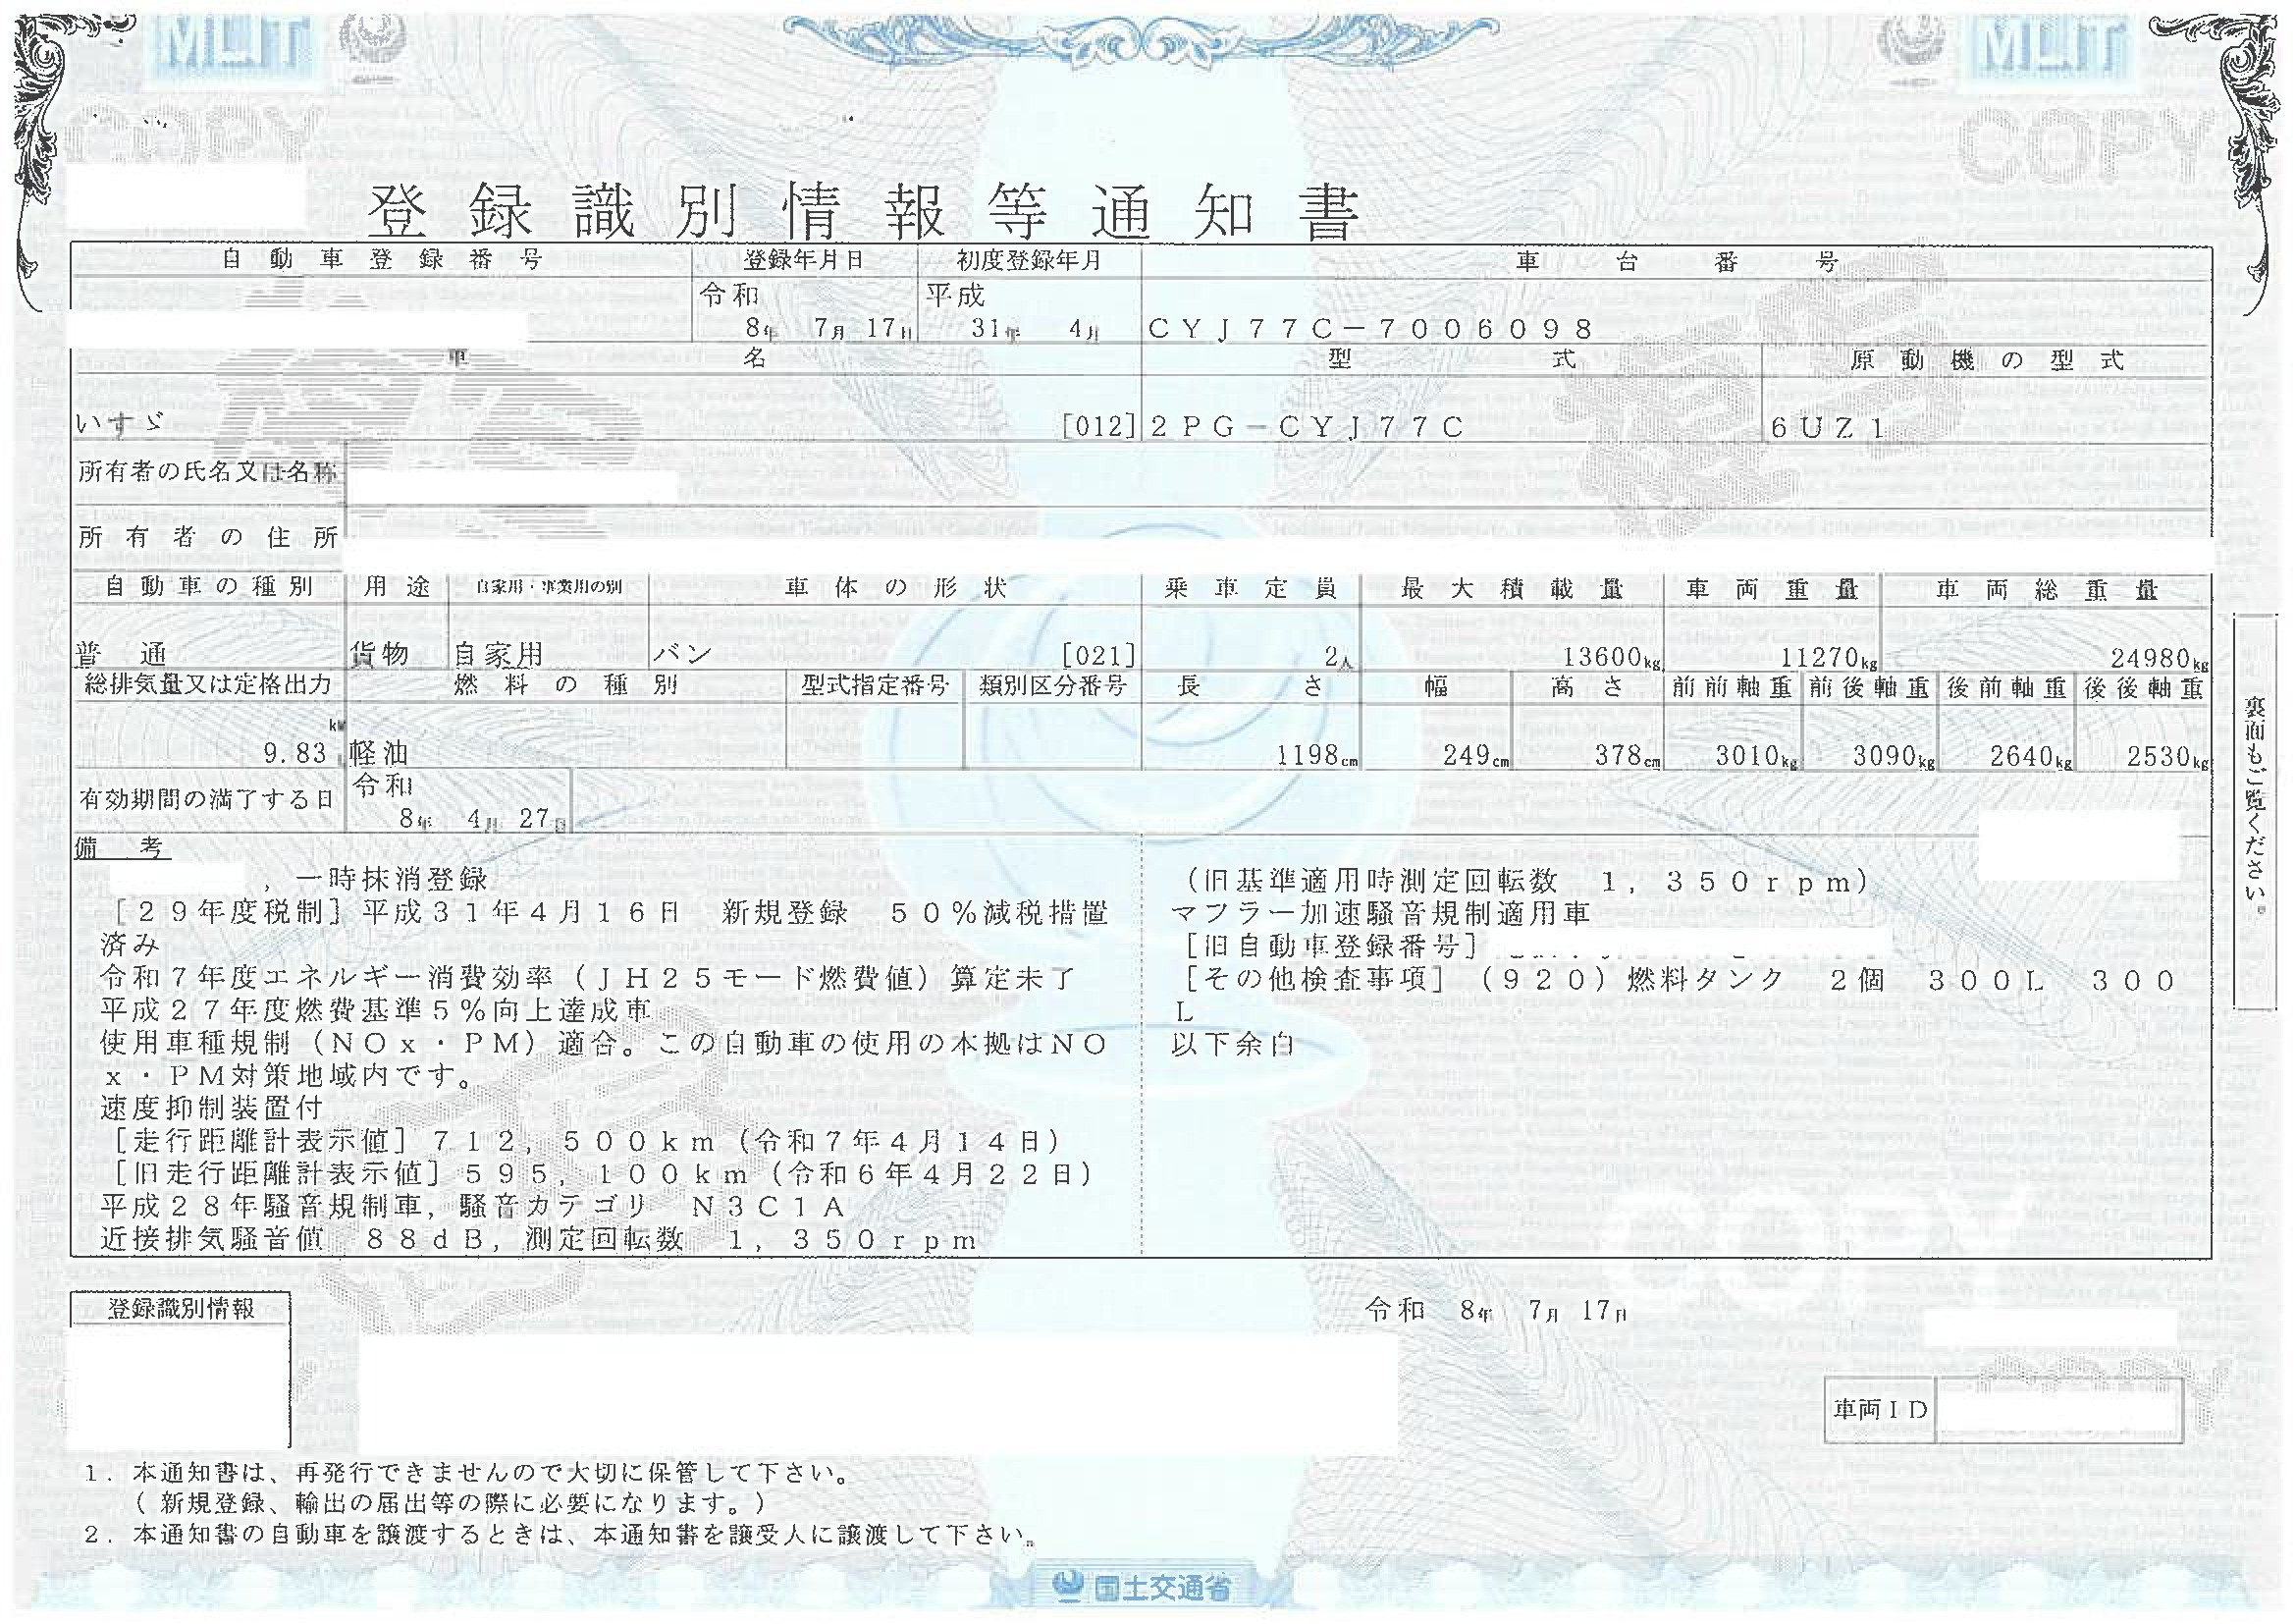Click the 以下余白 text

click(1233, 1045)
